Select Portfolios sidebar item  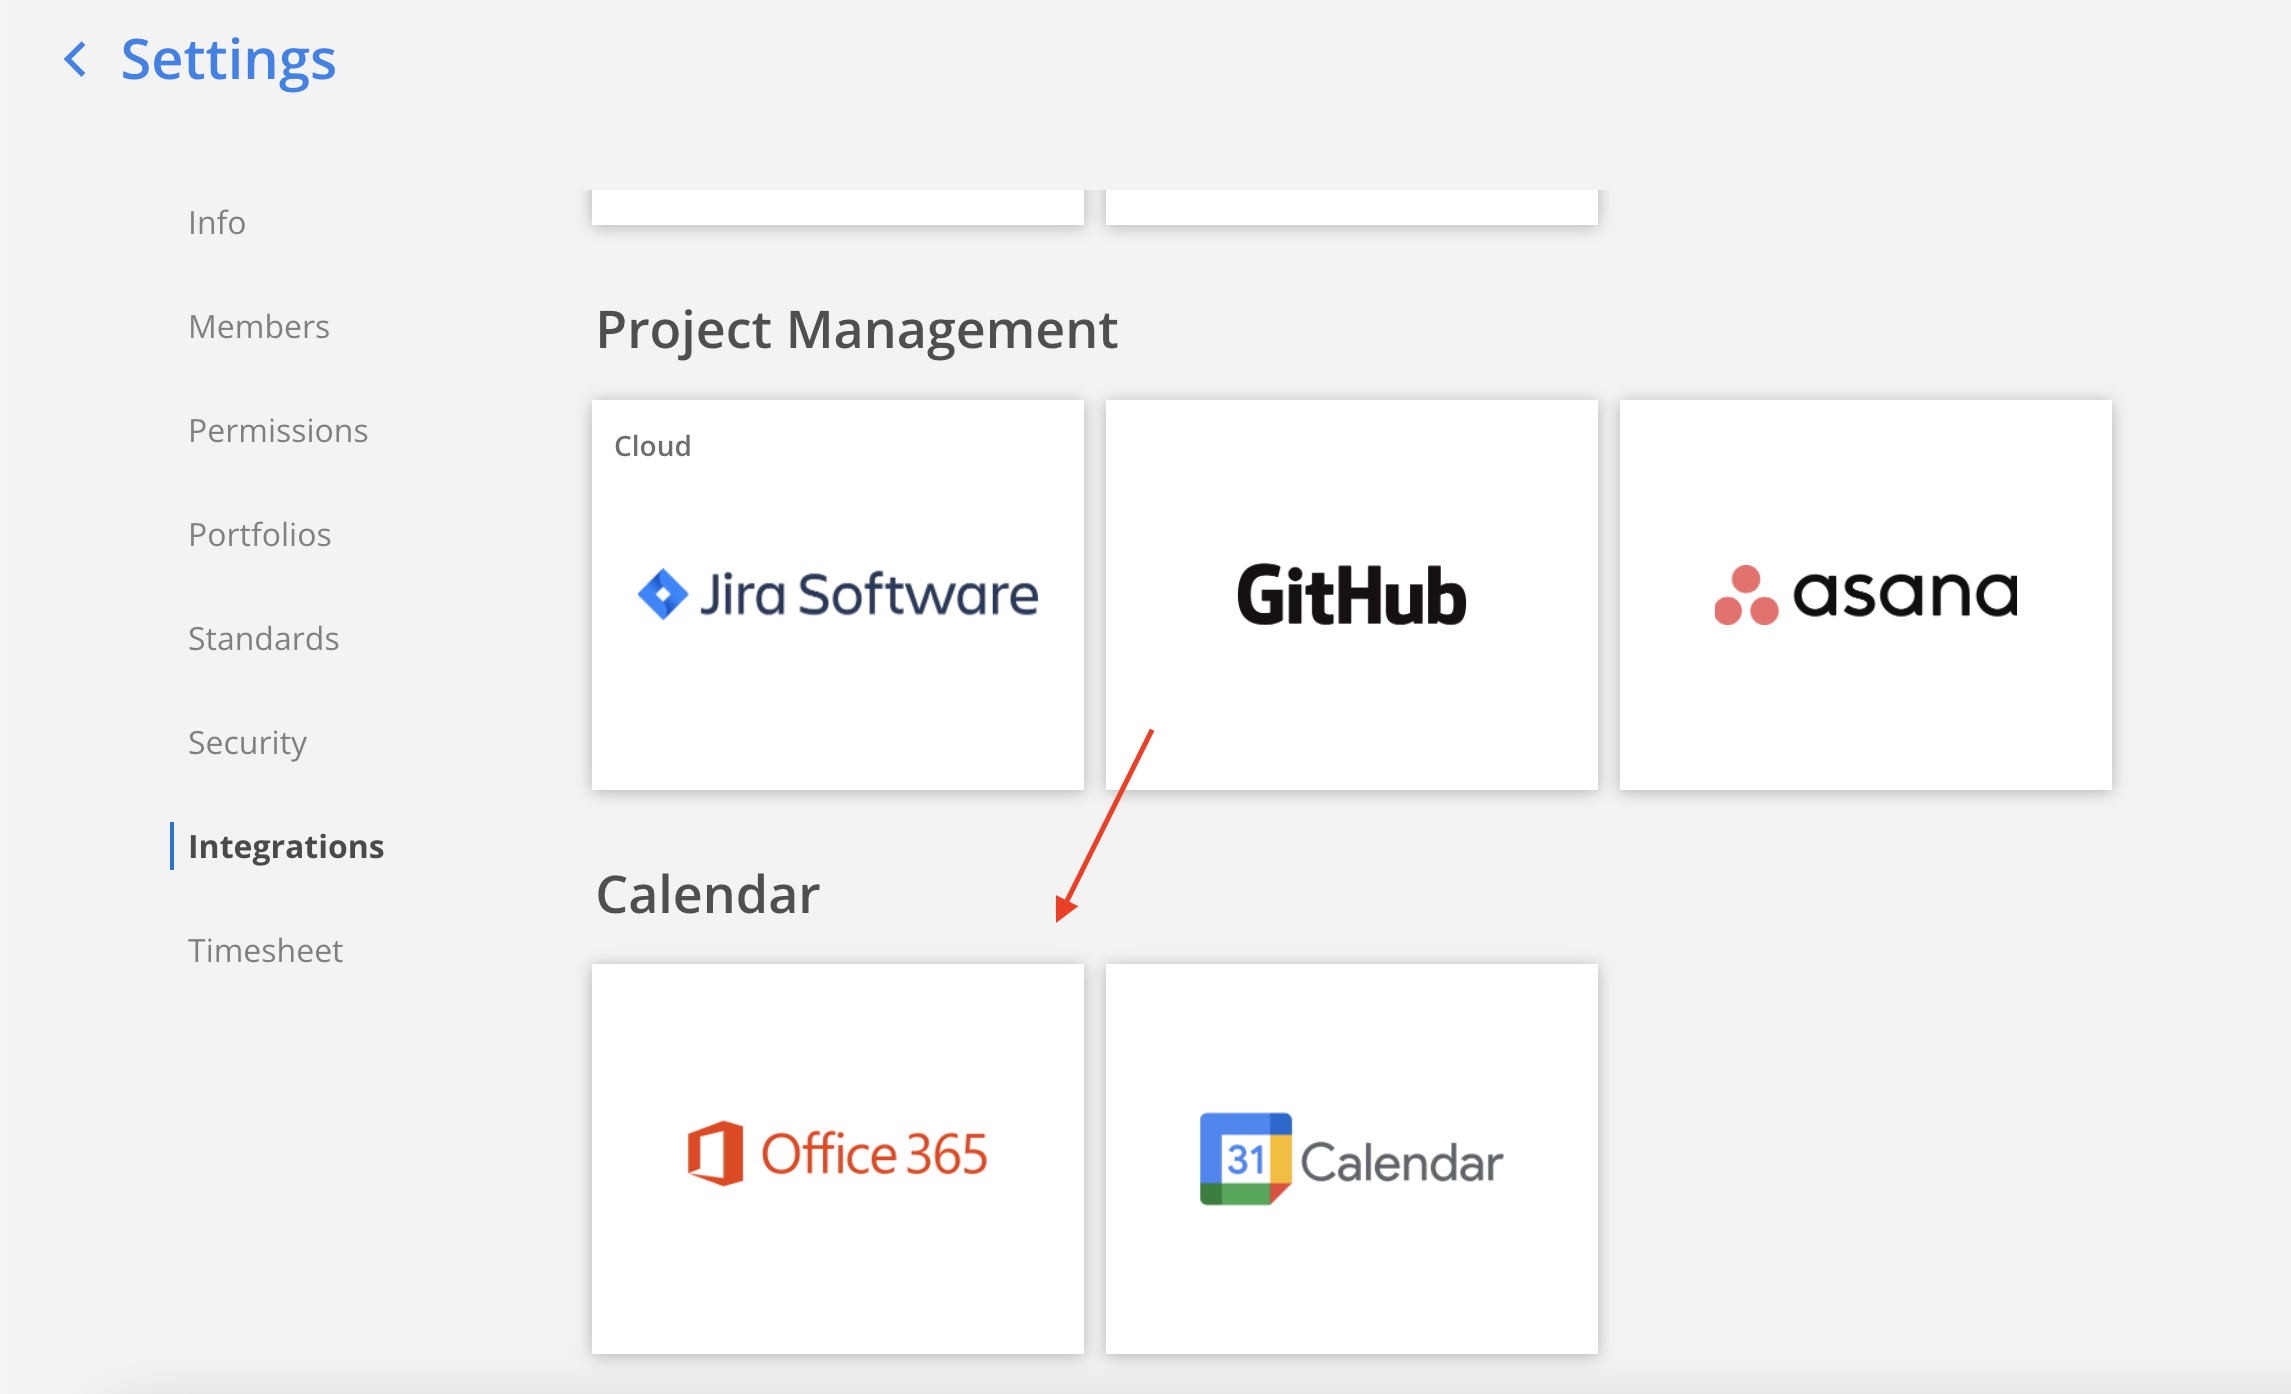point(260,534)
